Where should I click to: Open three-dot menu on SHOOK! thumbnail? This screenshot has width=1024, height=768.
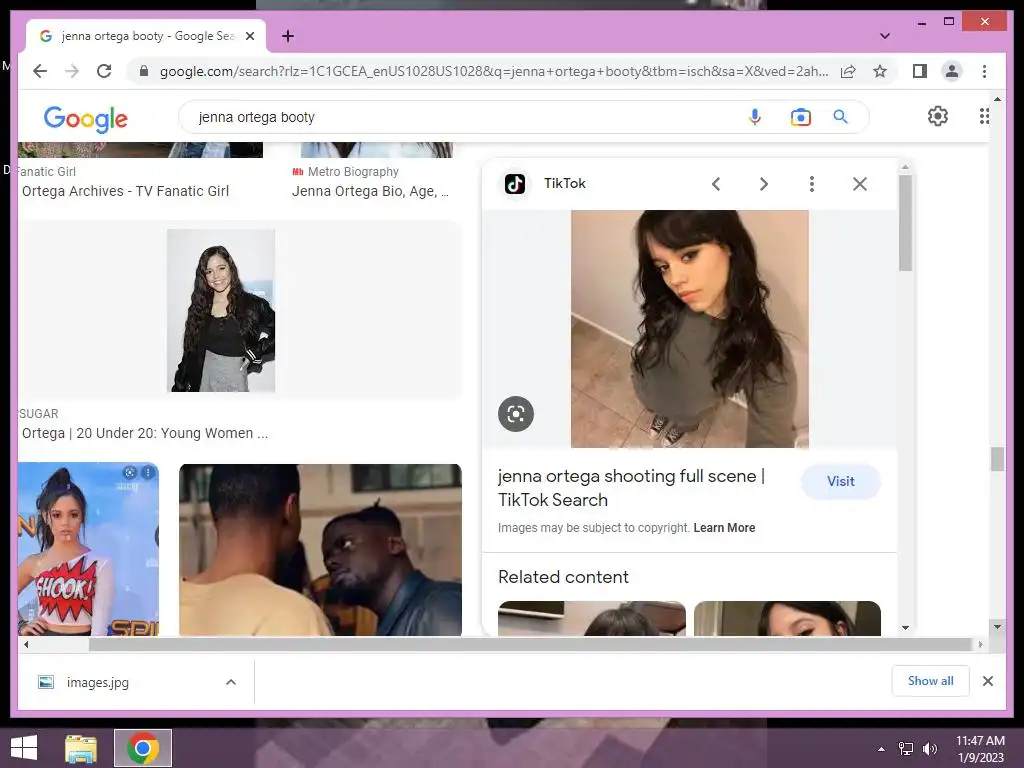148,472
